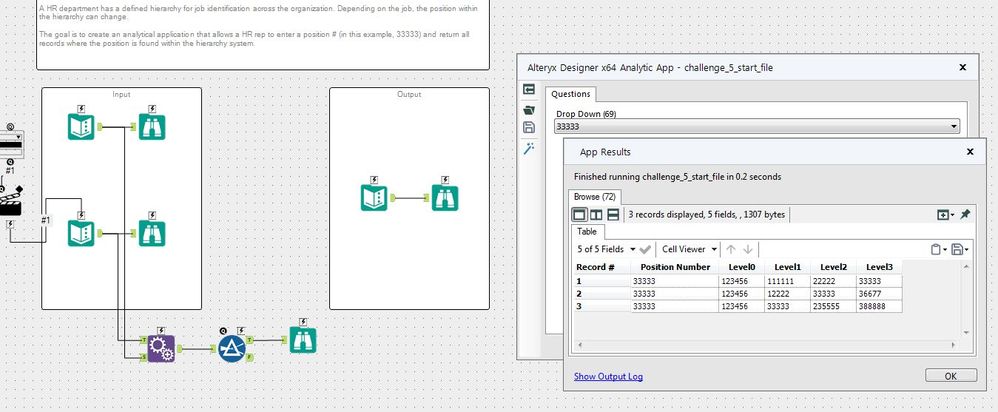Click cell 22222 in Level2 column
This screenshot has height=412, width=998.
click(833, 281)
